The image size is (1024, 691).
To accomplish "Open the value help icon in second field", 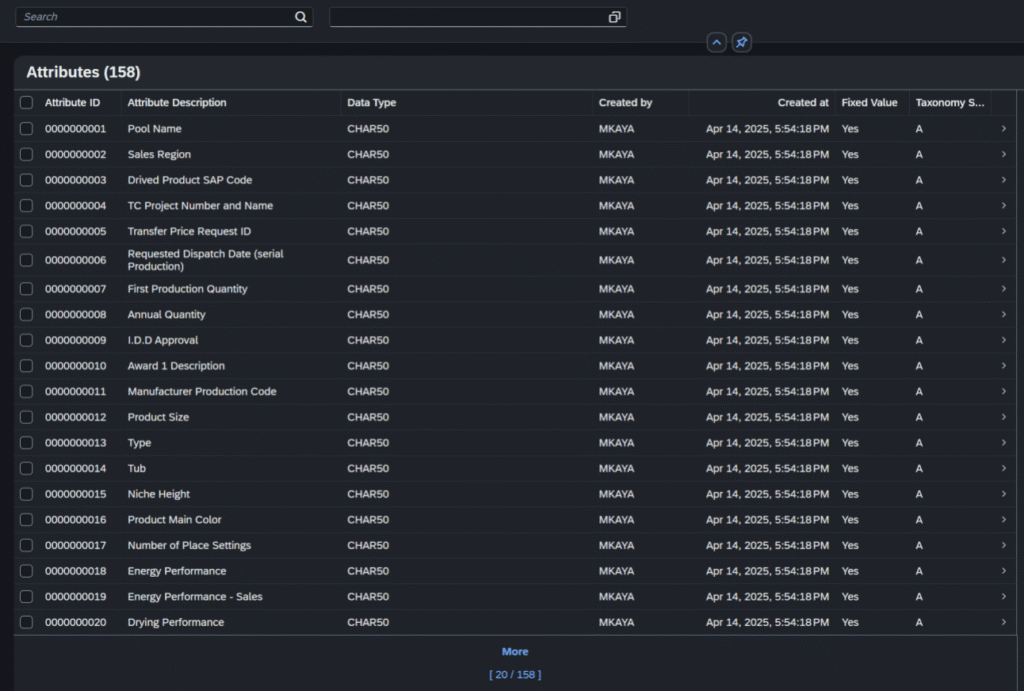I will [614, 17].
